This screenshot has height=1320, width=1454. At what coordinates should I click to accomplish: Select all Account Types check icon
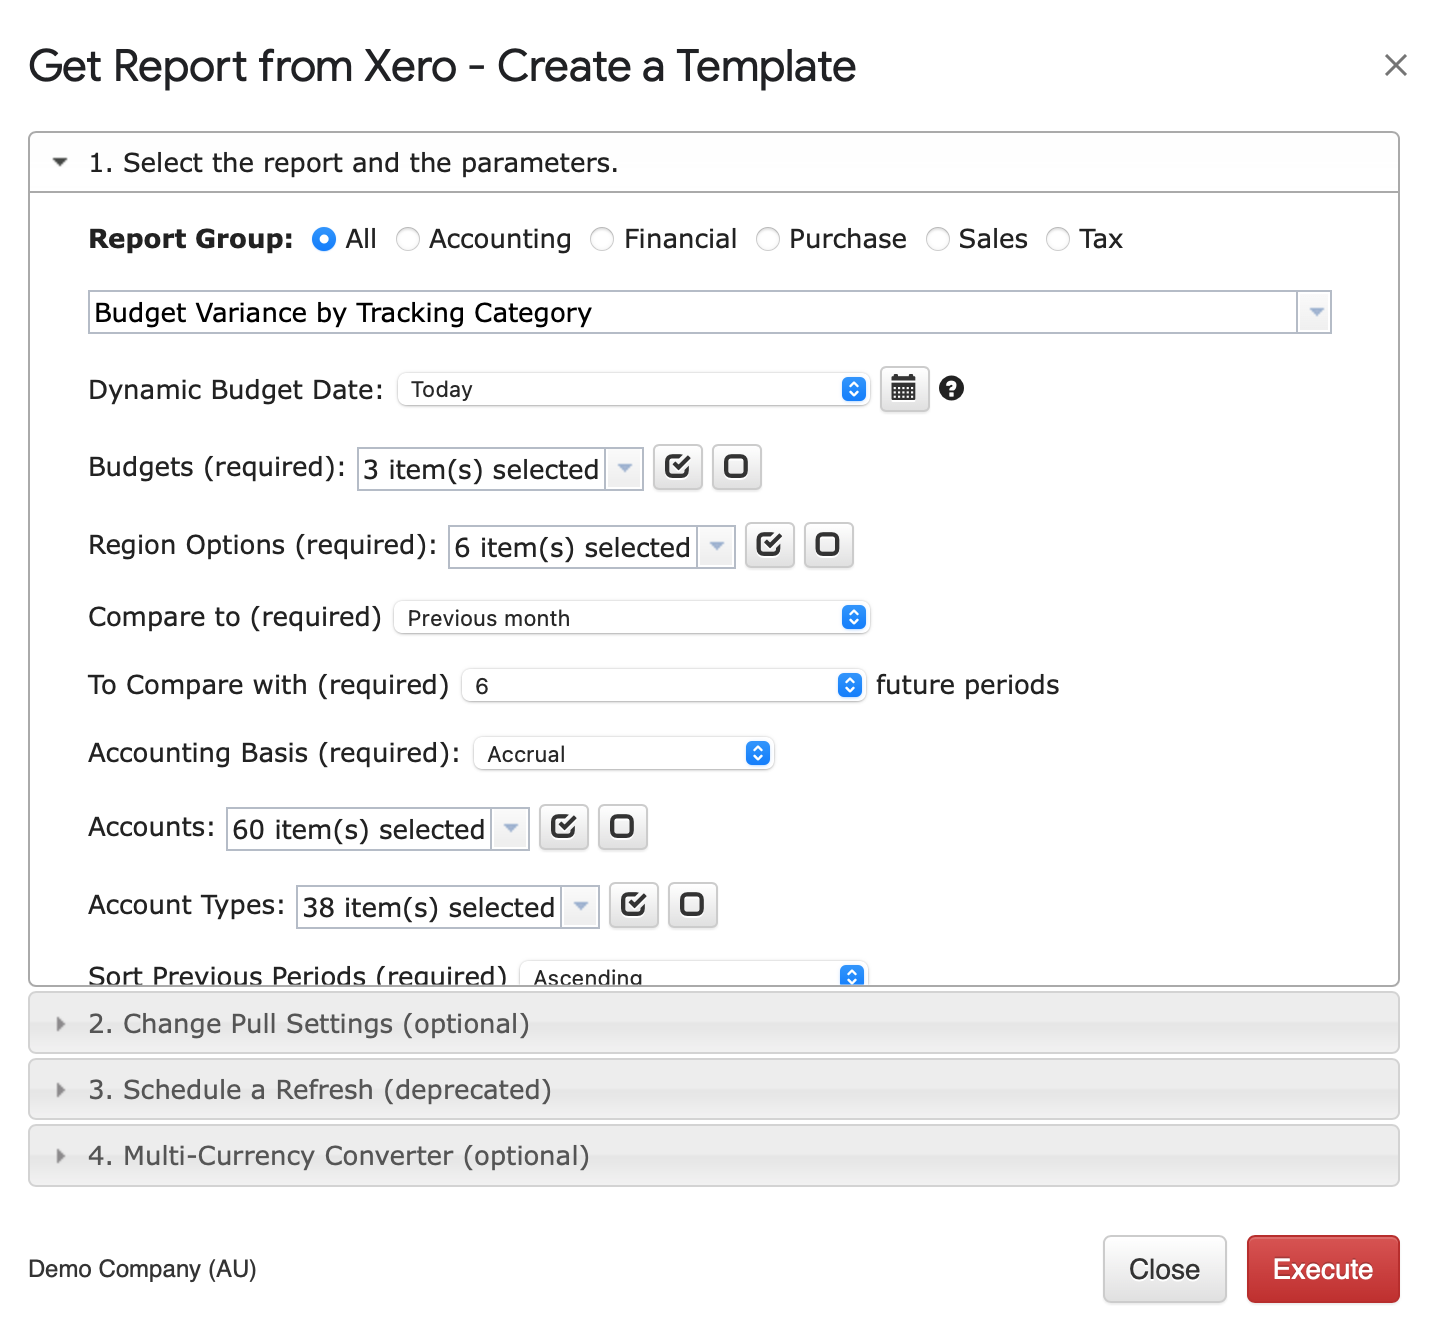(634, 905)
